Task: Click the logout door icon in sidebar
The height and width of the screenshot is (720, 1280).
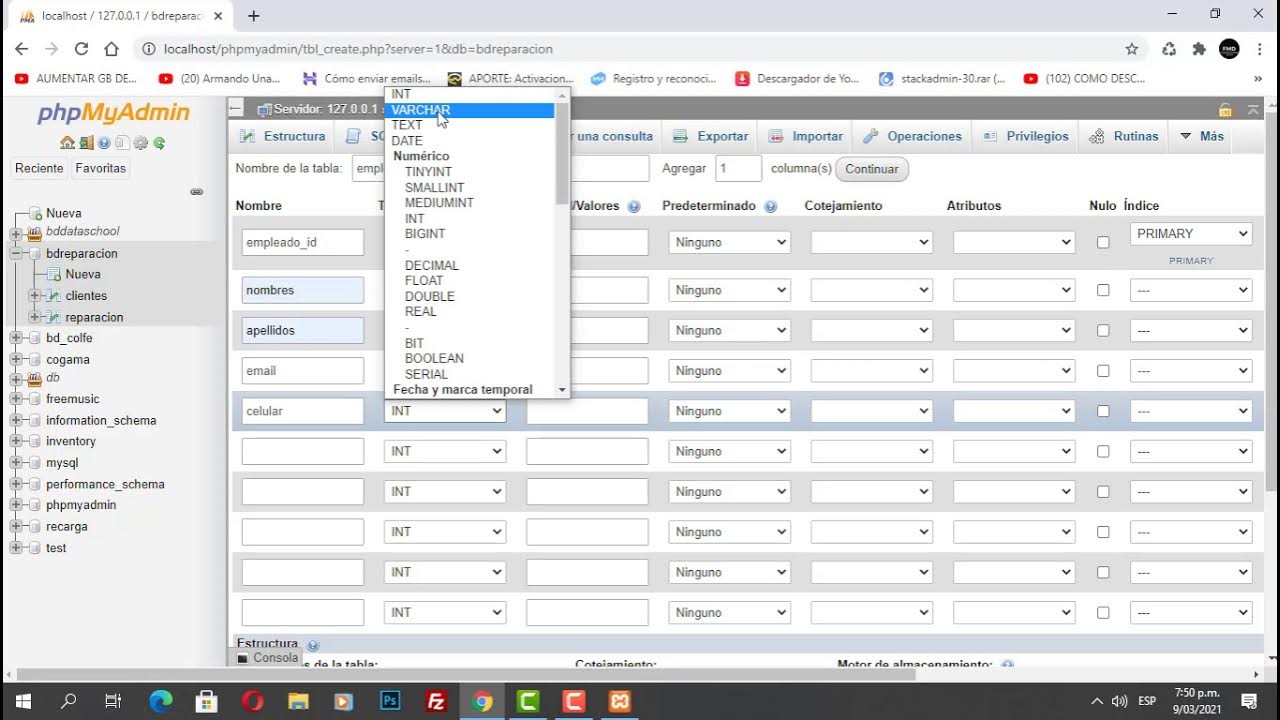Action: pos(86,143)
